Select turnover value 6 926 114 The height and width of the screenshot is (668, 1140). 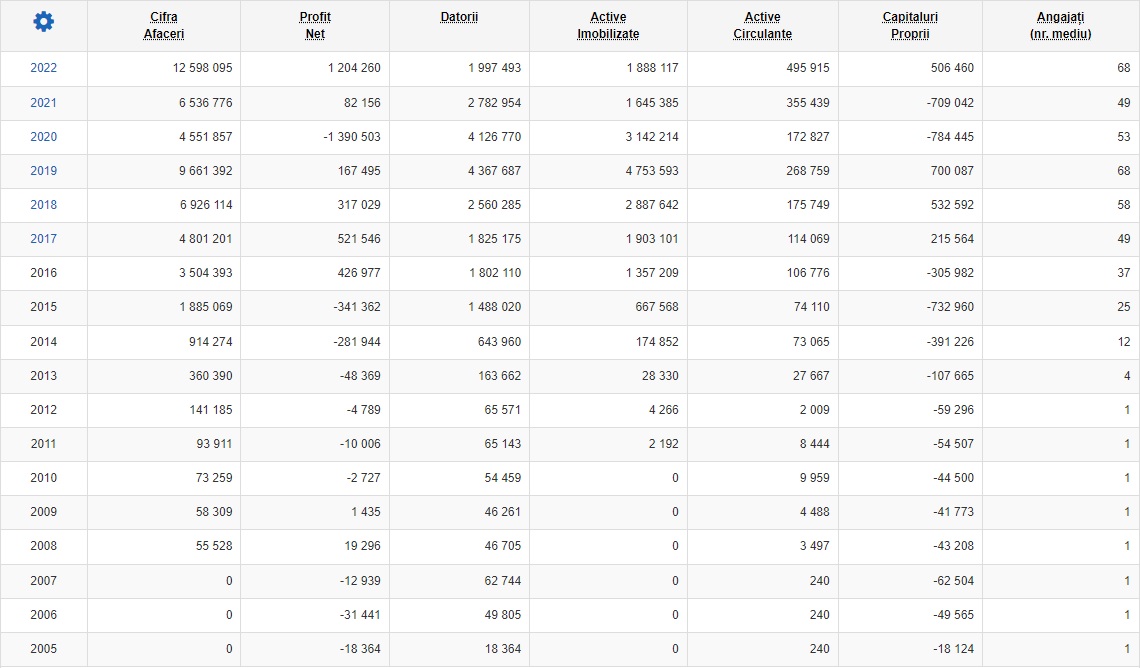click(206, 204)
